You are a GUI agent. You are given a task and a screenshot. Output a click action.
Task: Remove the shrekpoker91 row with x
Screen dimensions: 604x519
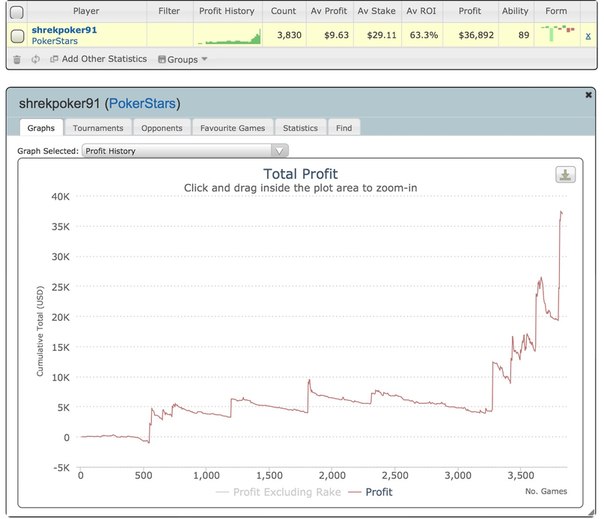(588, 36)
